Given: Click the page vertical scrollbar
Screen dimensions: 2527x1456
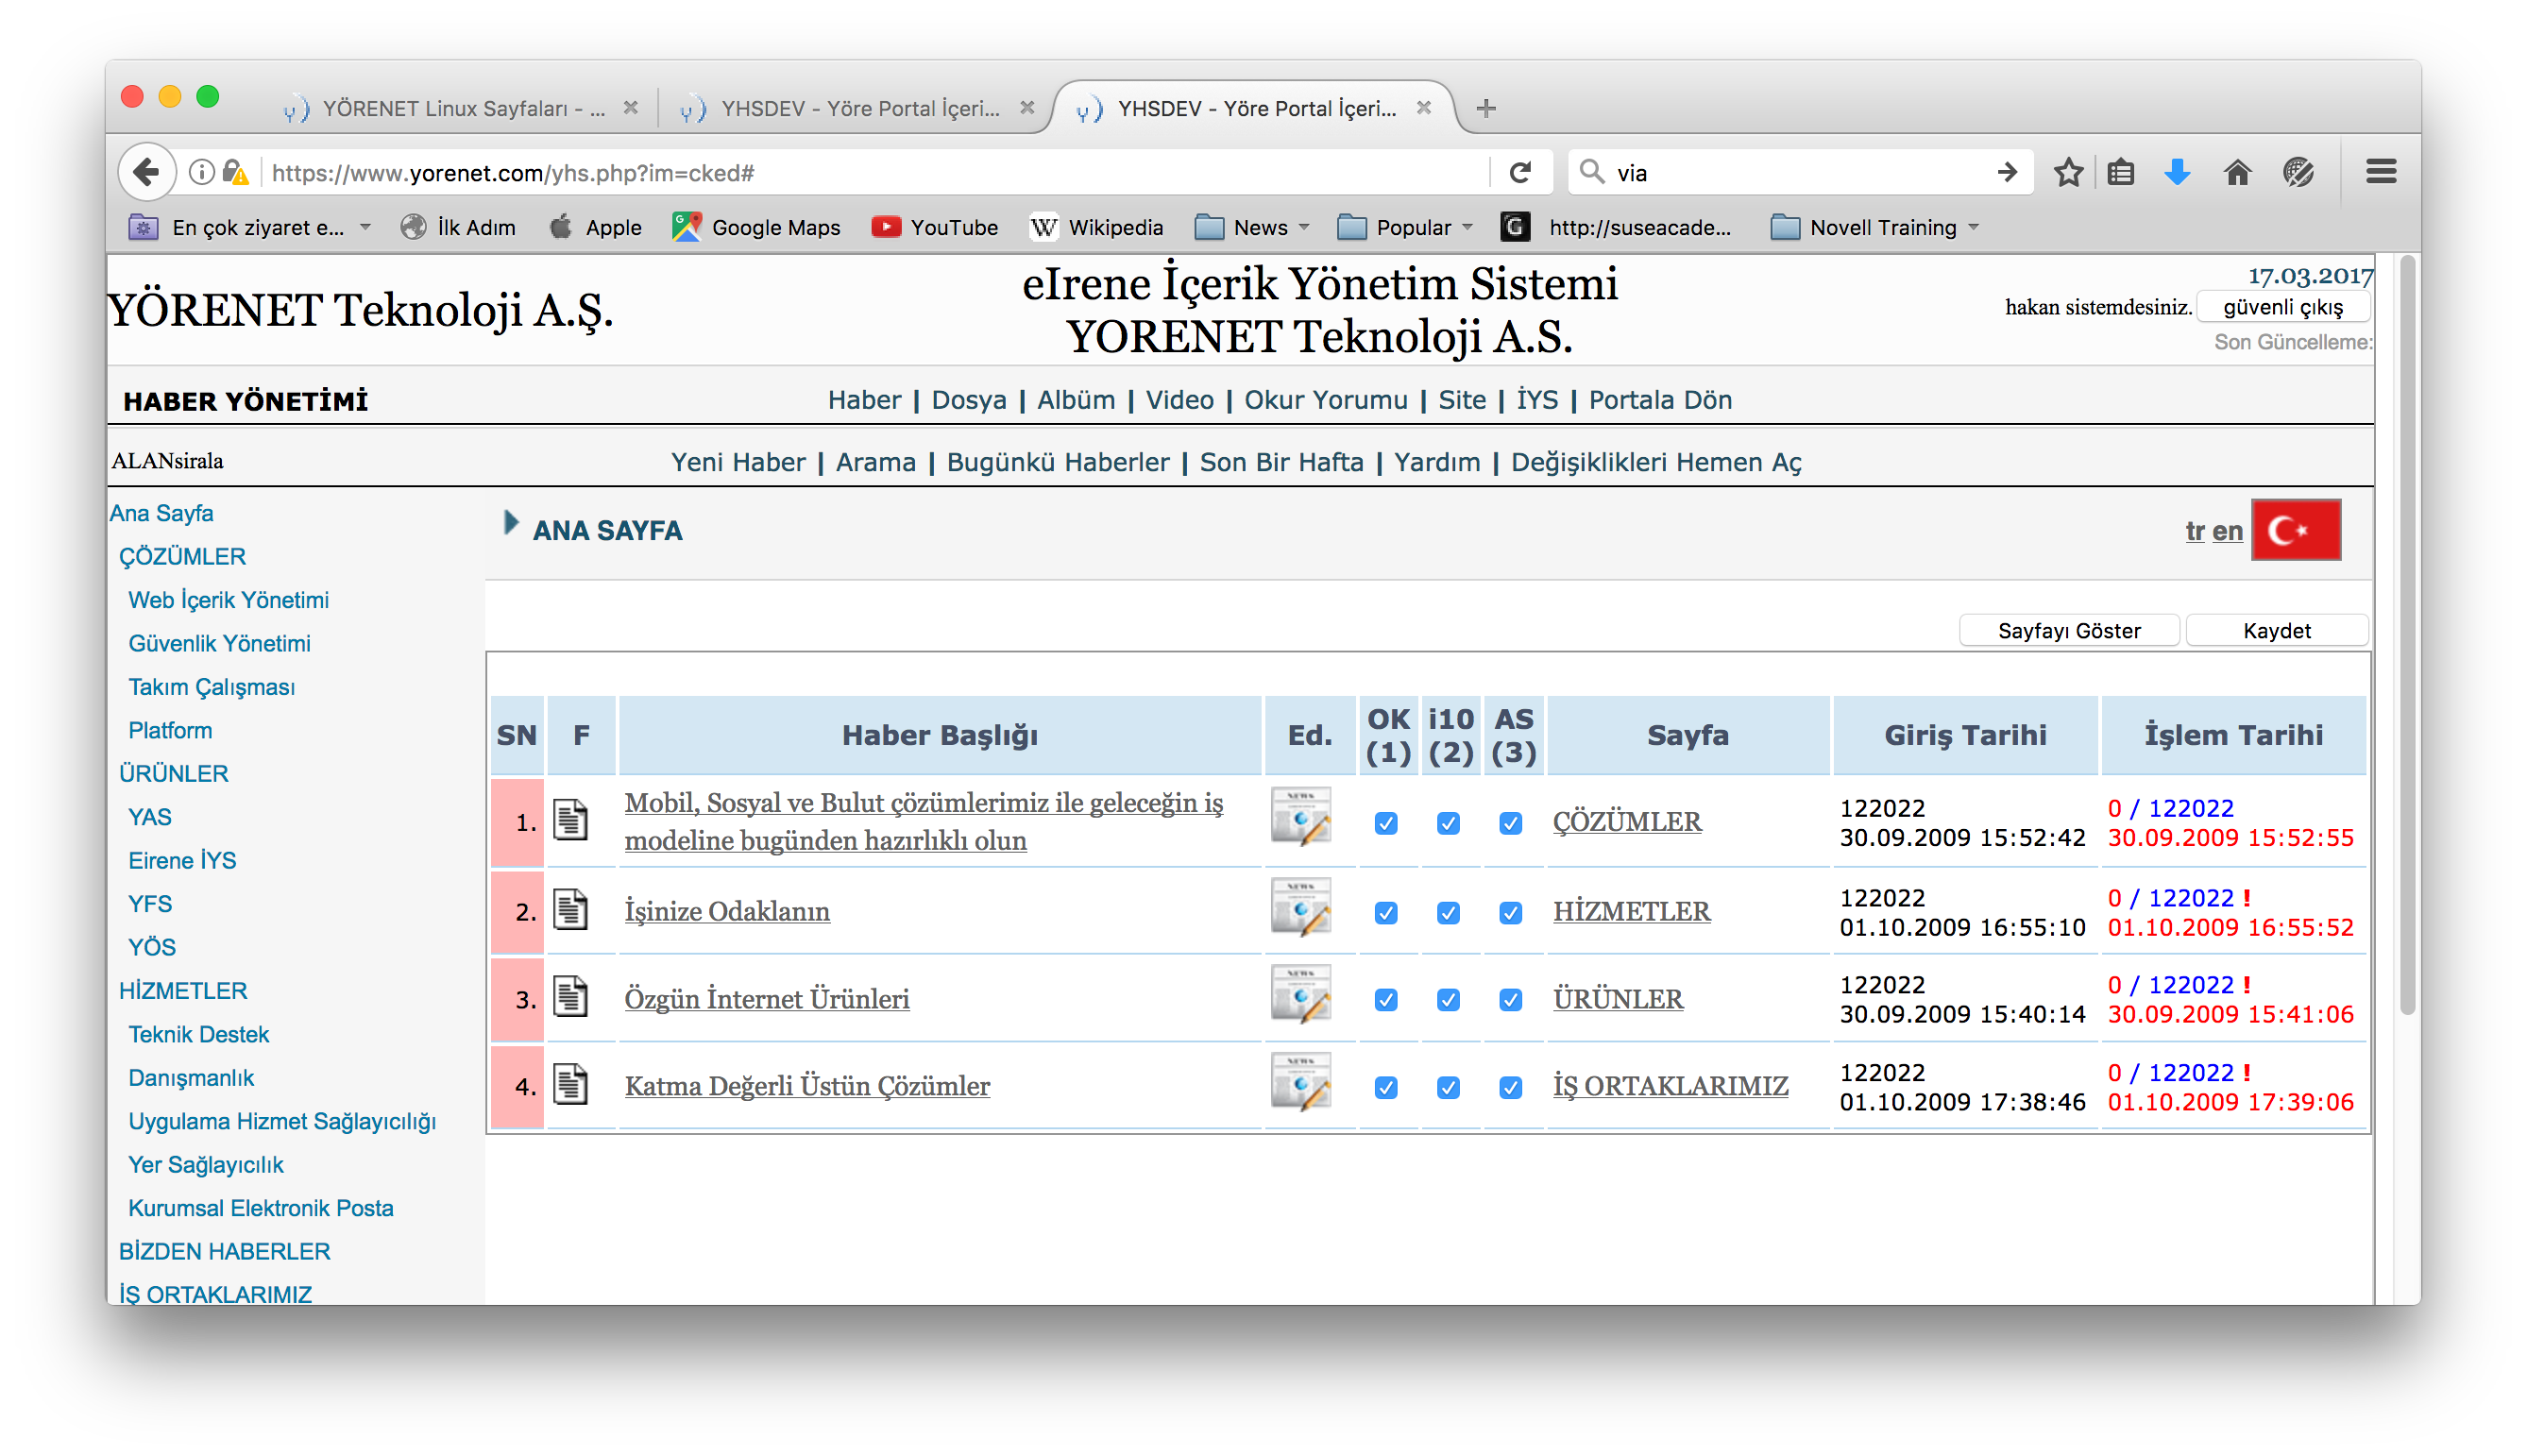Looking at the screenshot, I should (x=2407, y=636).
